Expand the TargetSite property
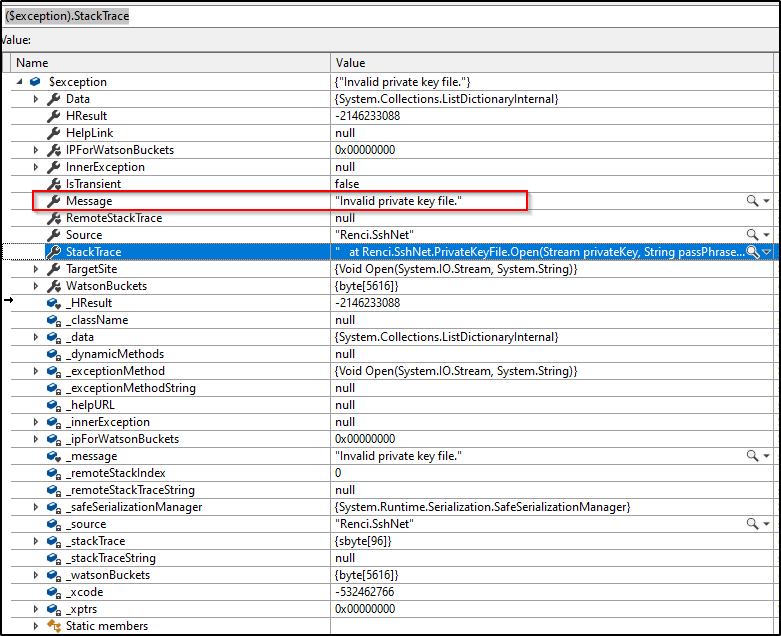 point(36,269)
